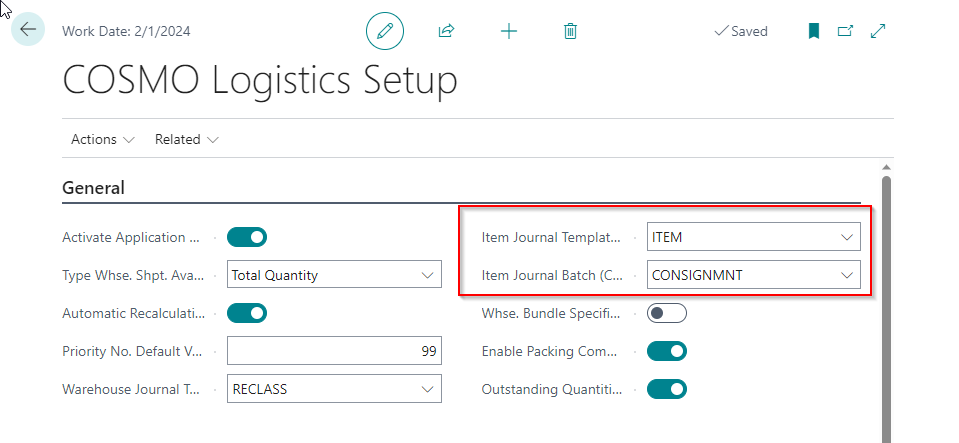Click the bookmark icon
Viewport: 959px width, 443px height.
click(814, 31)
